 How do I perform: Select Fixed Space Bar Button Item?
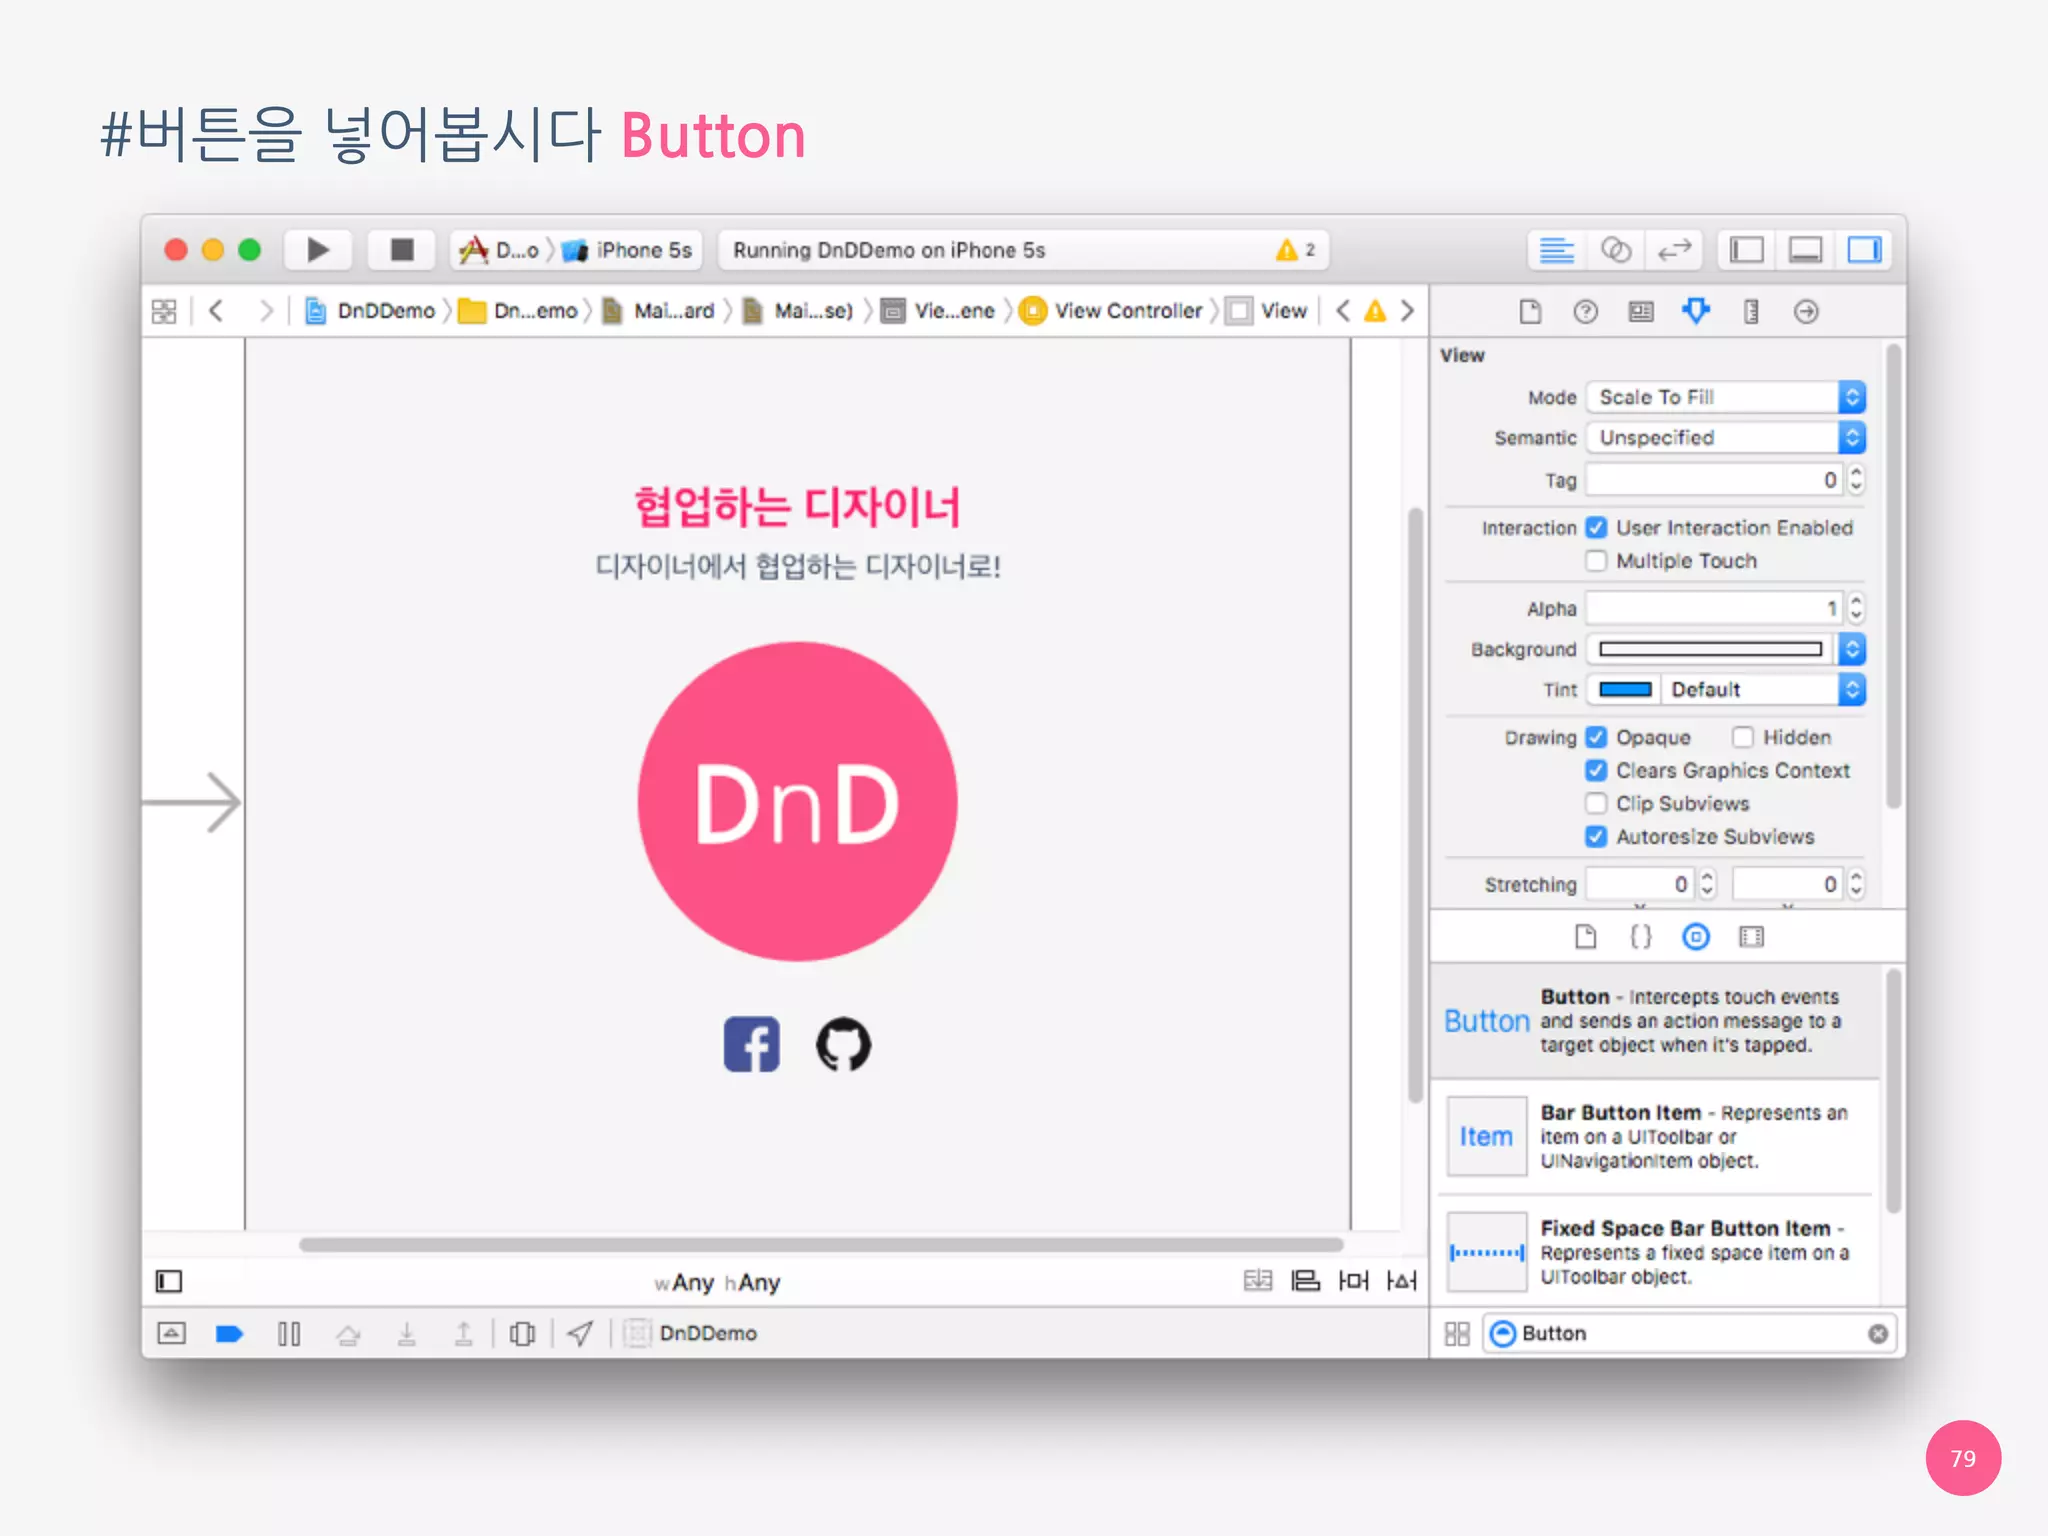click(1656, 1252)
